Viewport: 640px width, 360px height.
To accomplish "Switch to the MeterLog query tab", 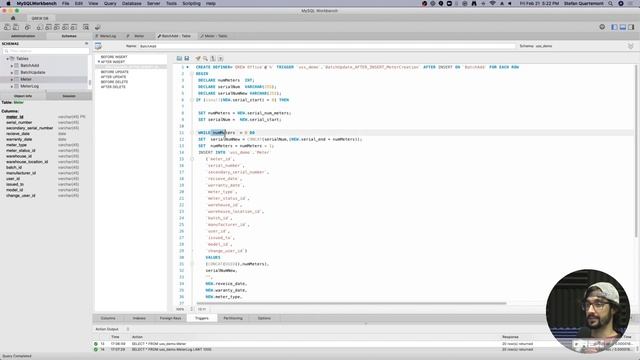I will click(x=107, y=36).
